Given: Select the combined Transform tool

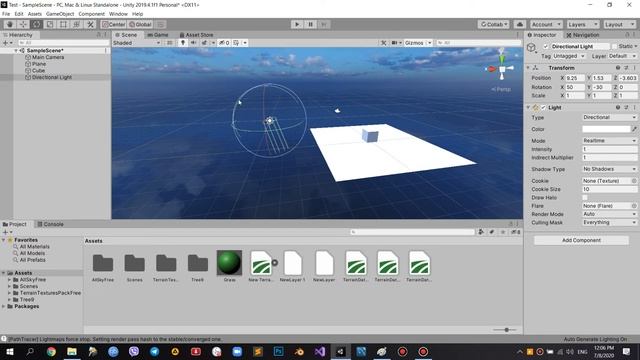Looking at the screenshot, I should tap(77, 24).
